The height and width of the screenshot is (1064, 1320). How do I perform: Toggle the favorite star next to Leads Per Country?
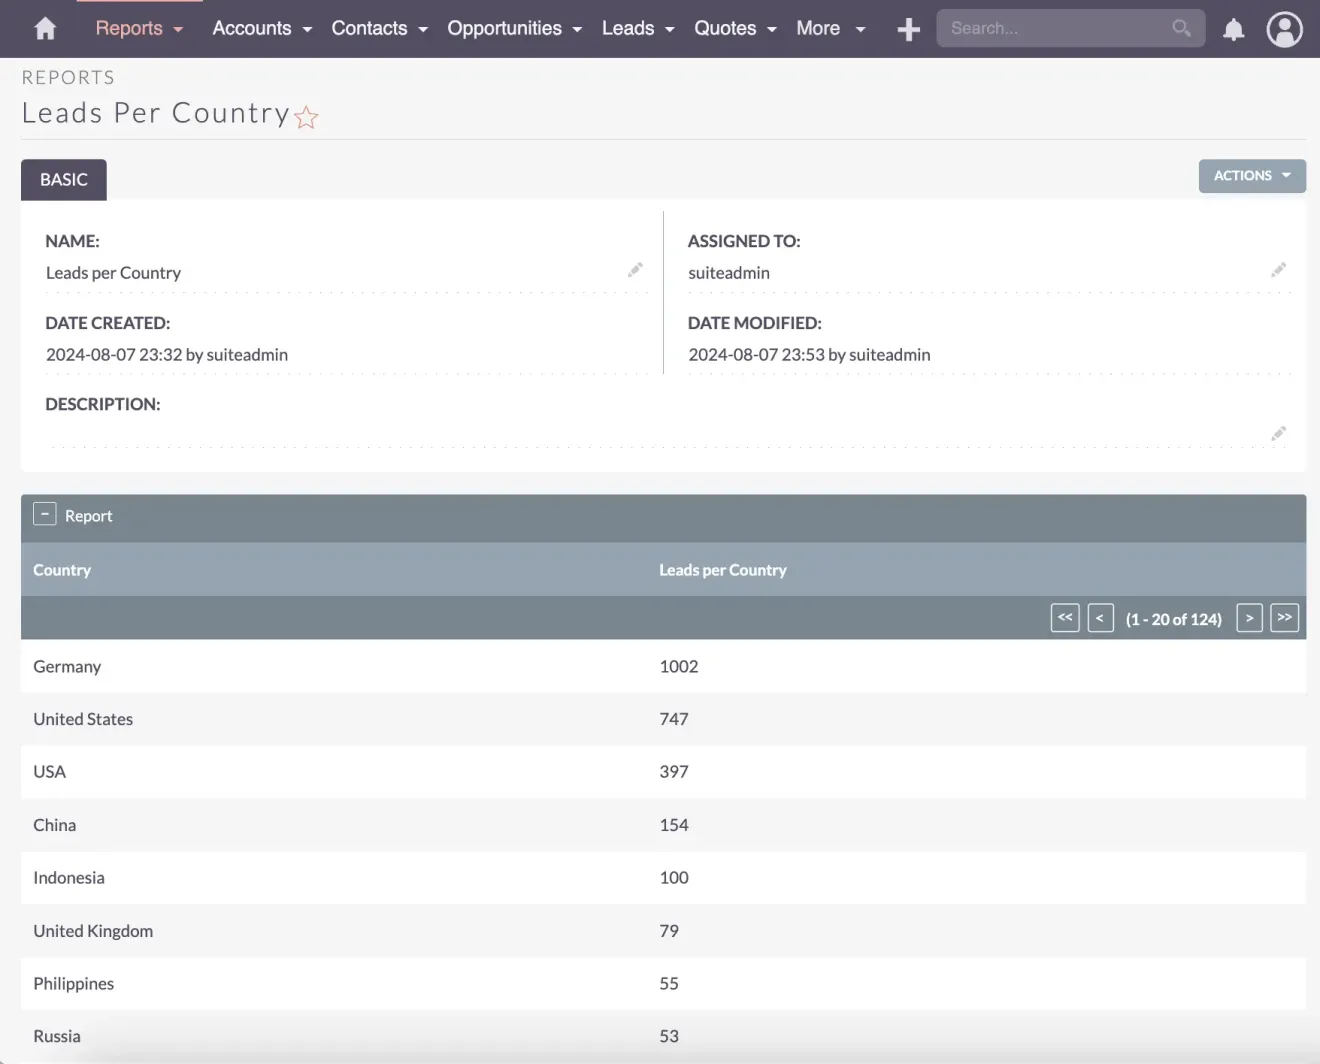306,117
